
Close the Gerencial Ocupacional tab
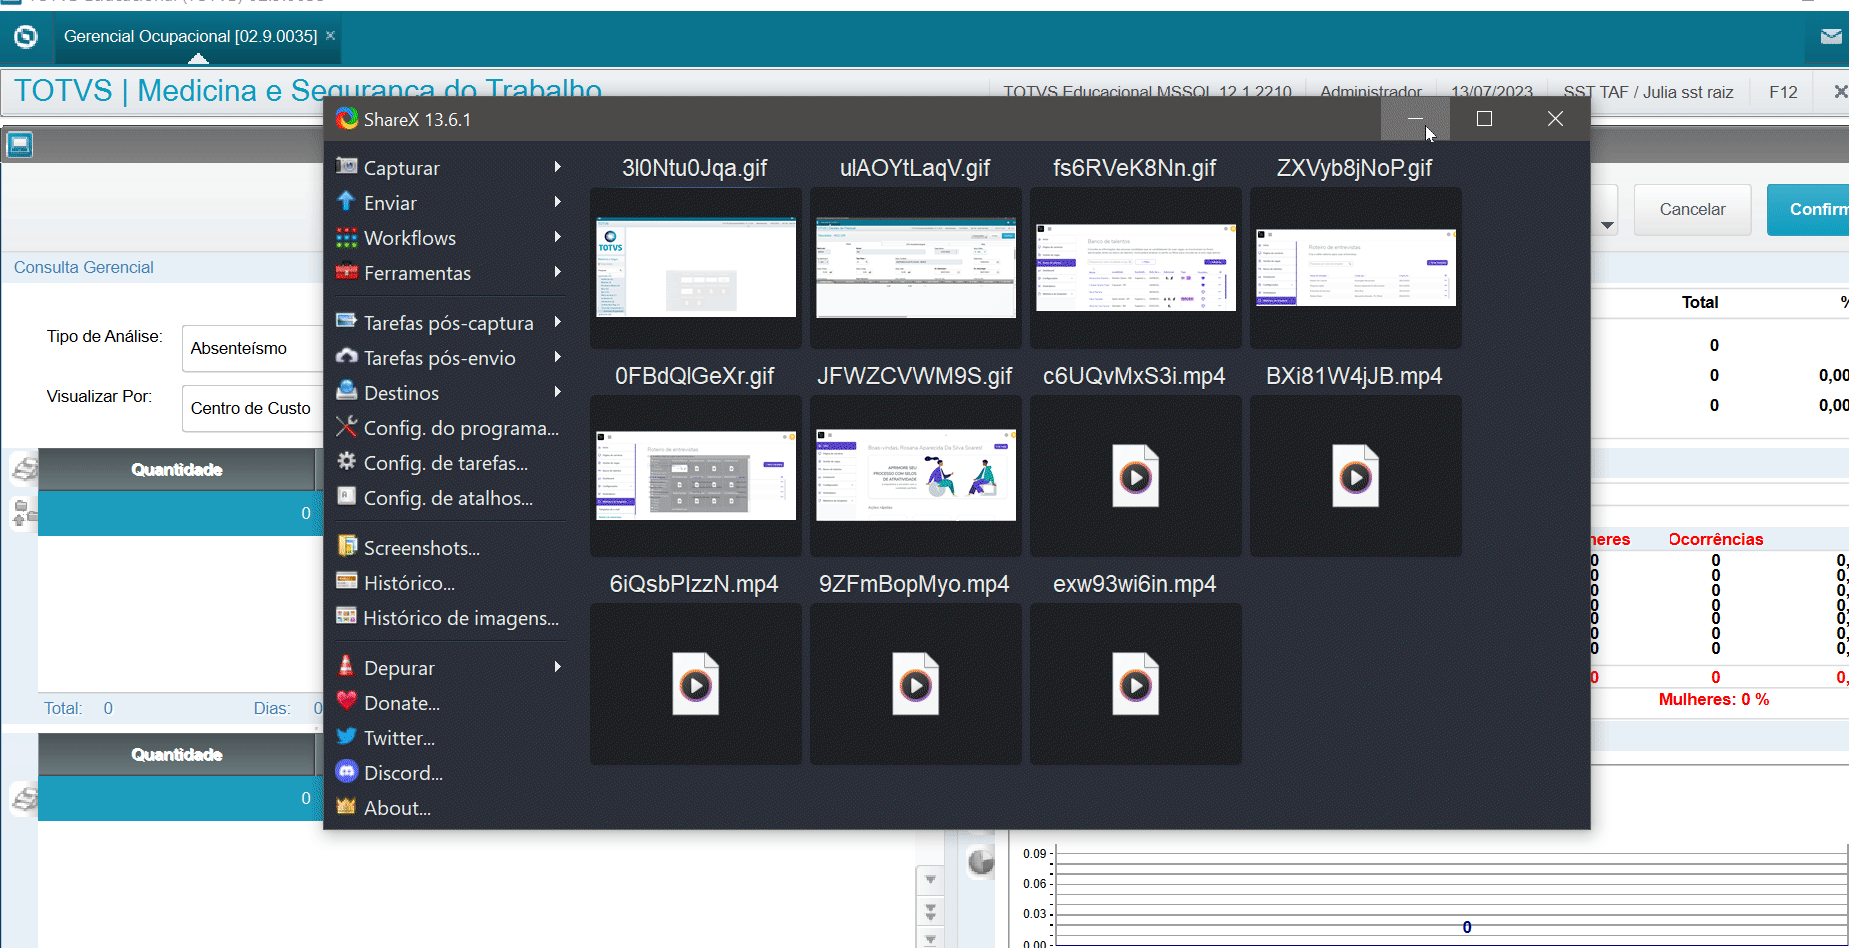pyautogui.click(x=330, y=35)
